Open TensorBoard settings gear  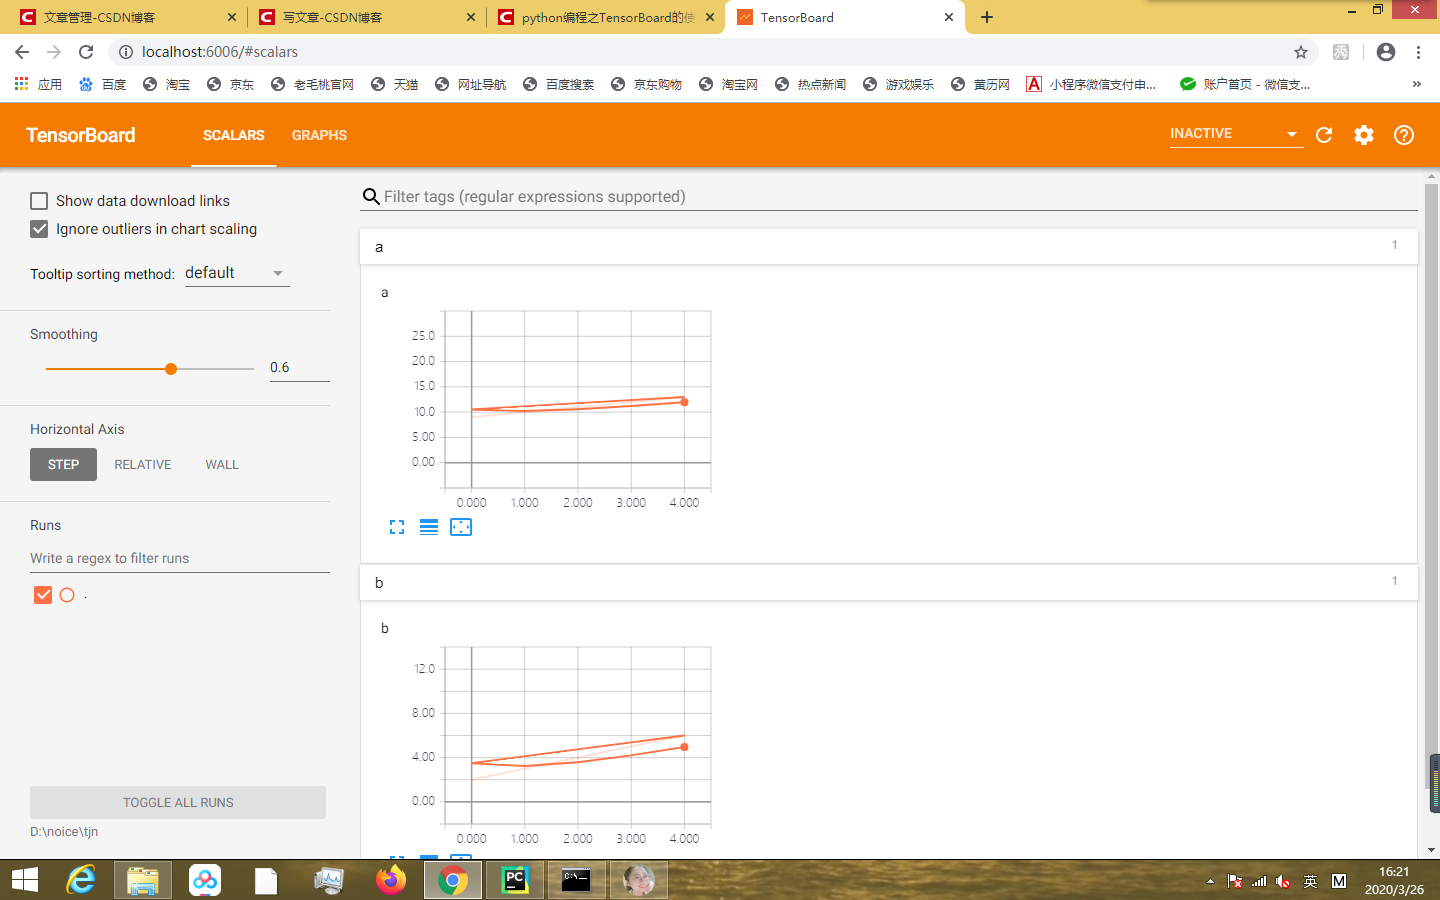1364,135
